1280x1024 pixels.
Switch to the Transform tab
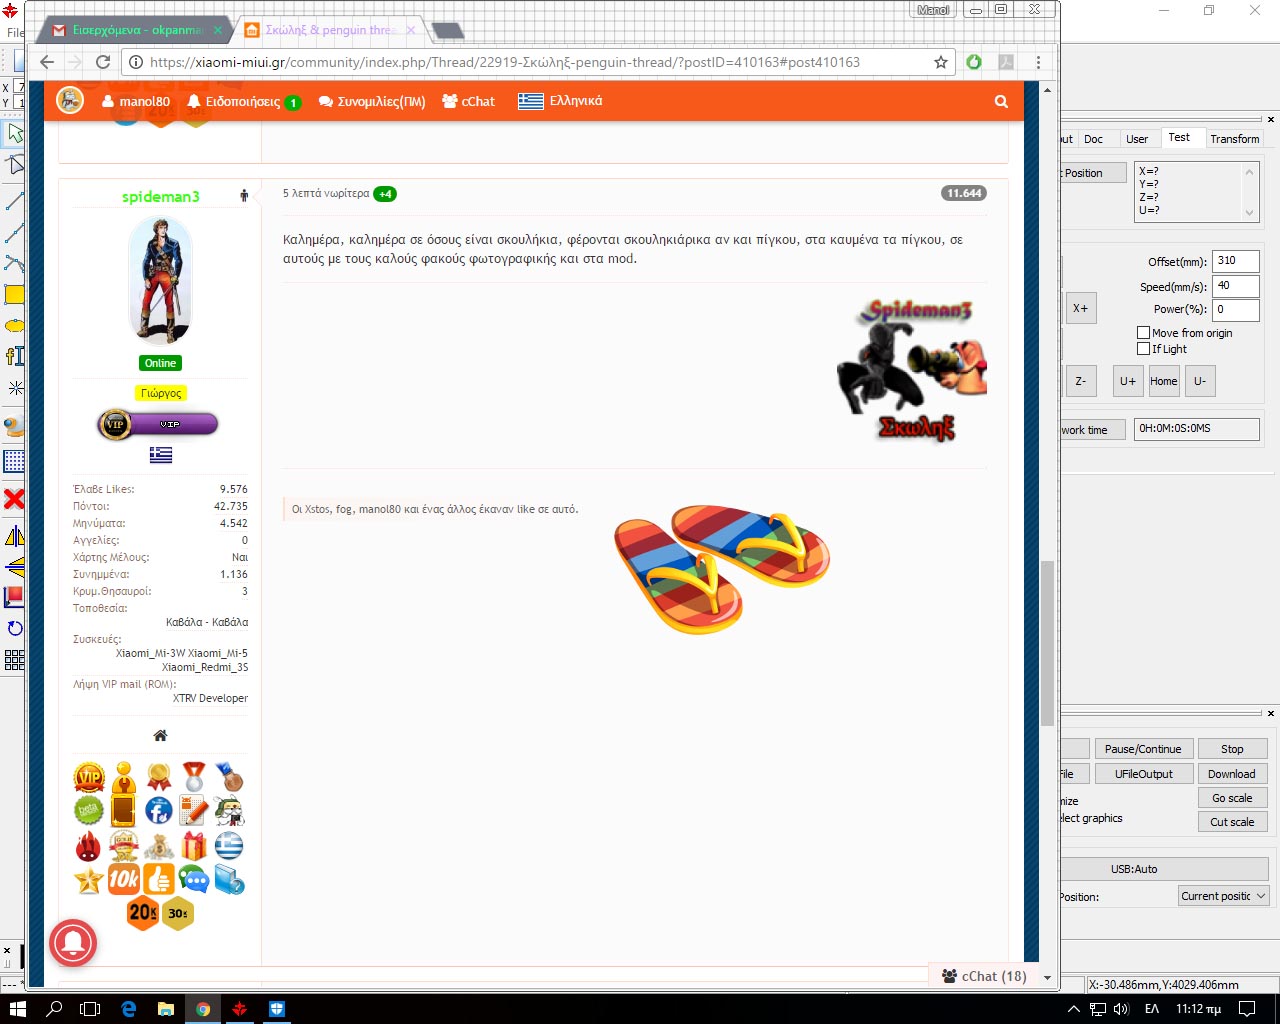[x=1234, y=139]
